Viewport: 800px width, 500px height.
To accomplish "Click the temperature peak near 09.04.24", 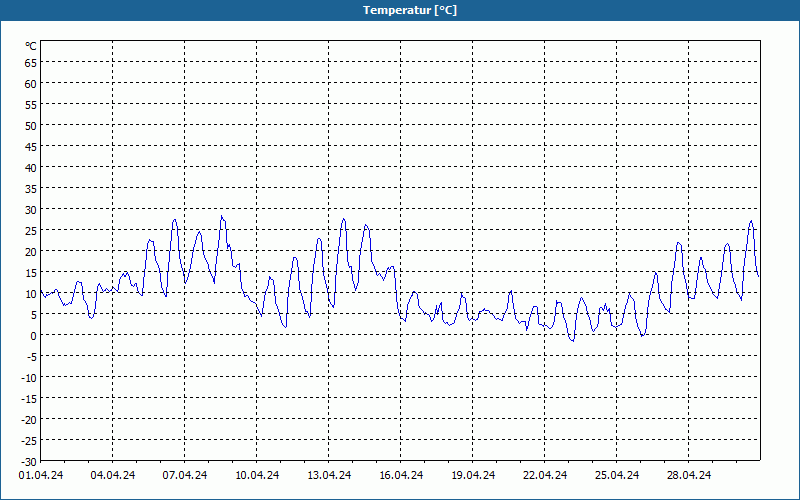I will pos(221,216).
